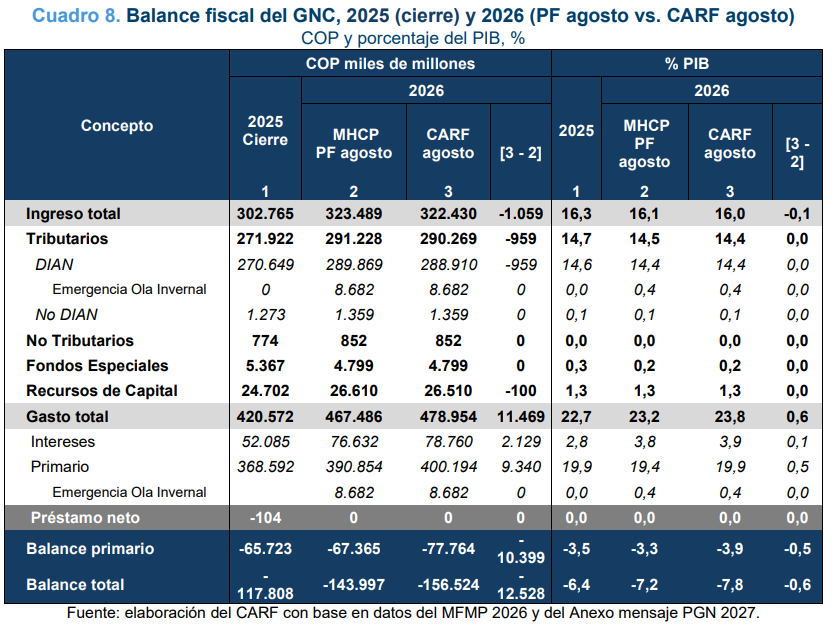Screen dimensions: 837x632
Task: Select the value 271.922
Action: pos(265,239)
